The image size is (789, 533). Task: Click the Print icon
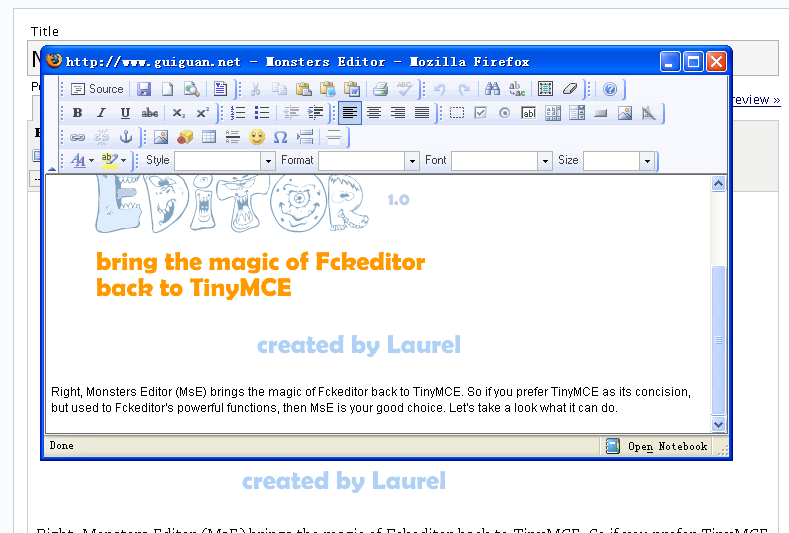380,89
